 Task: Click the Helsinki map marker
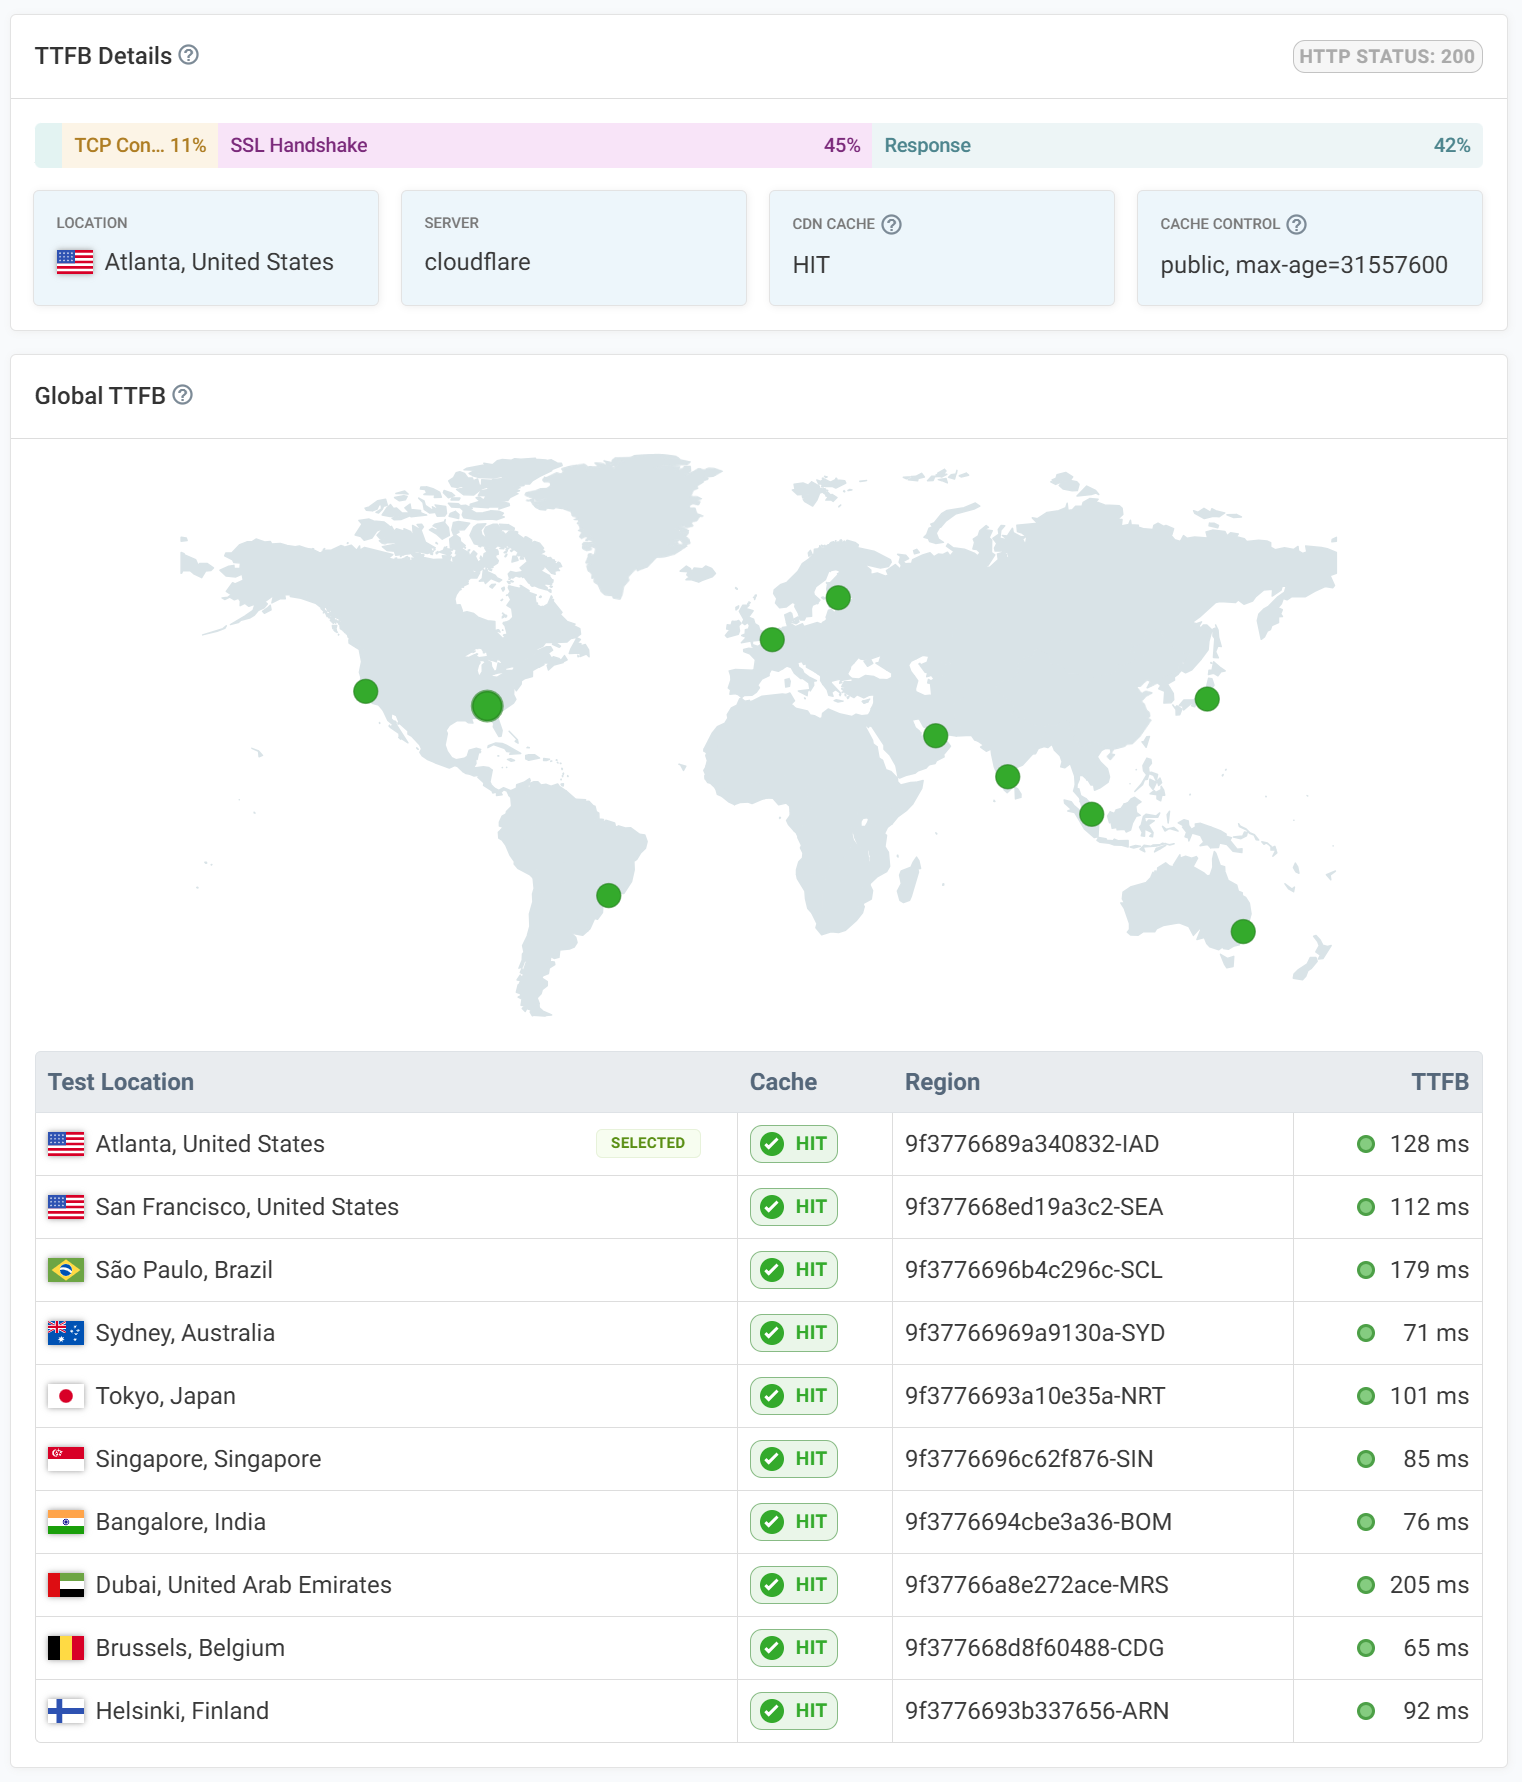coord(838,598)
